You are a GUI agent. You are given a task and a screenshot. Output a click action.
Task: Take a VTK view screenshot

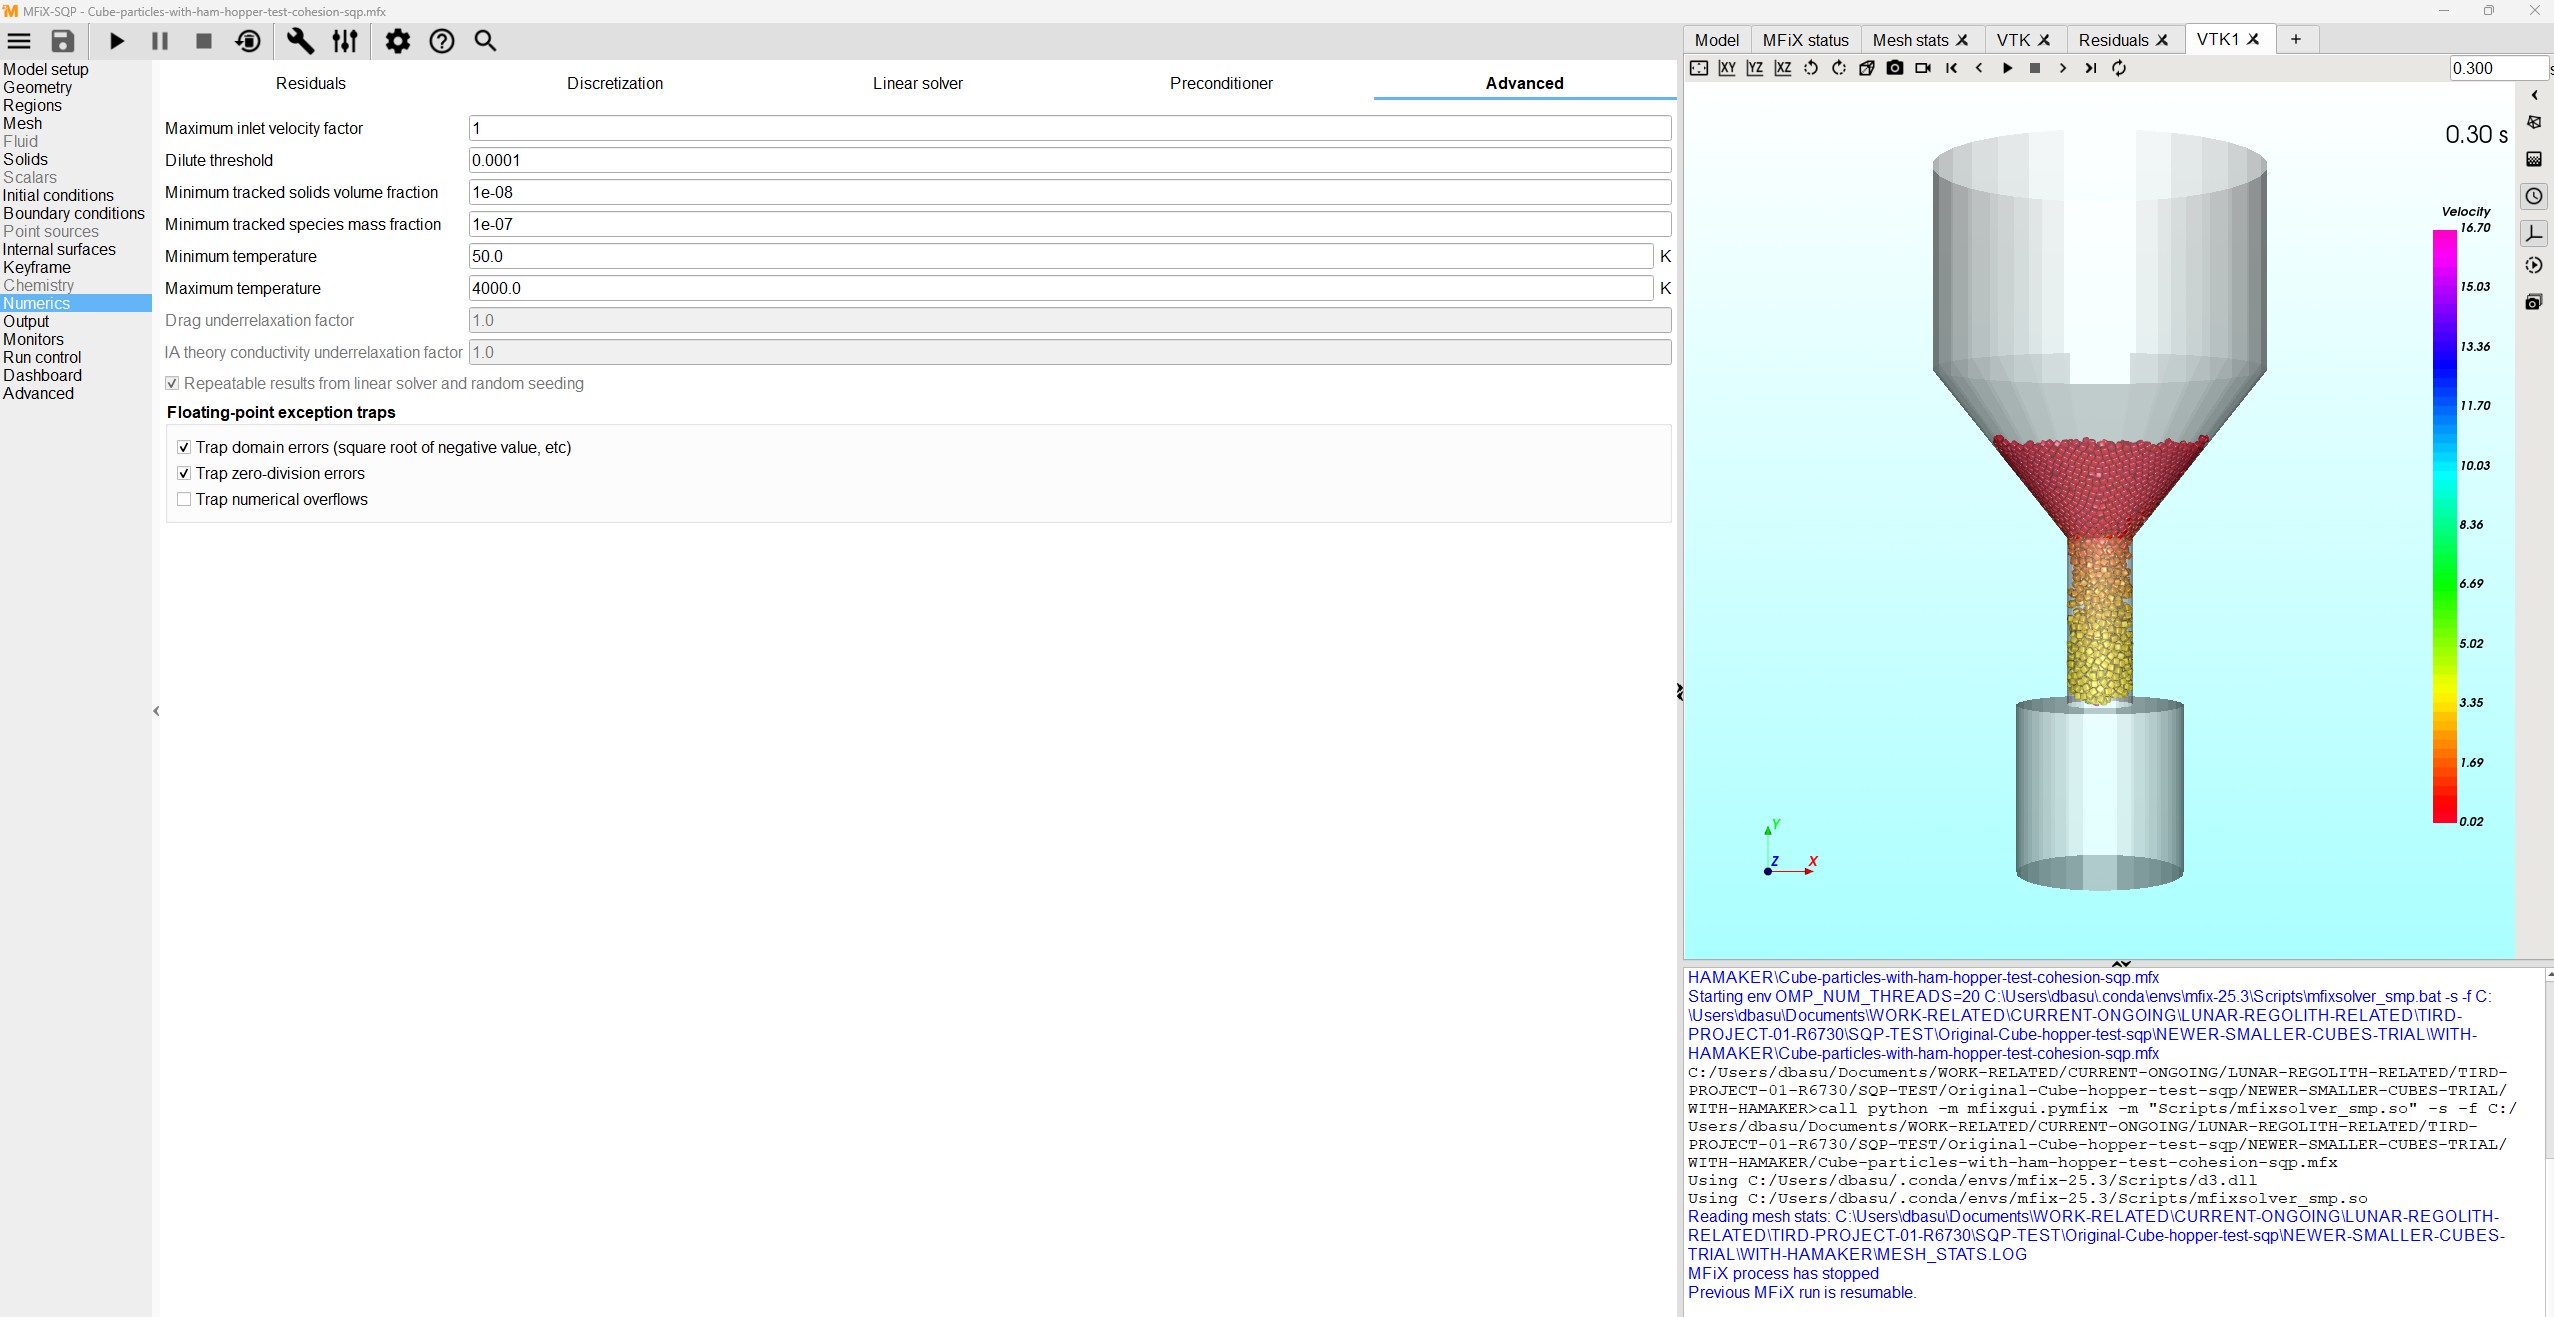[x=1895, y=68]
